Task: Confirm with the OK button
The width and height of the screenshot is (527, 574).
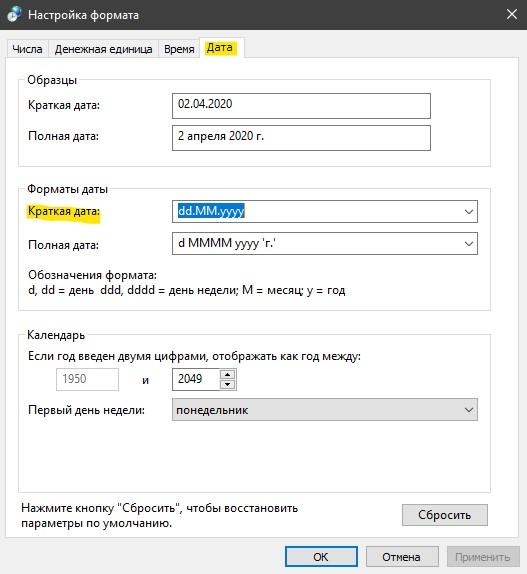Action: coord(321,557)
